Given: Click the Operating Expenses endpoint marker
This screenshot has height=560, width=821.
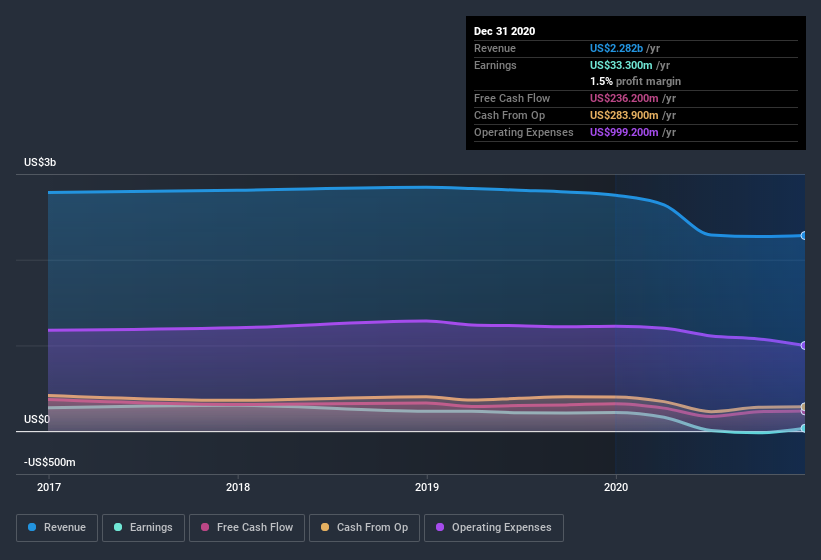Looking at the screenshot, I should click(803, 345).
